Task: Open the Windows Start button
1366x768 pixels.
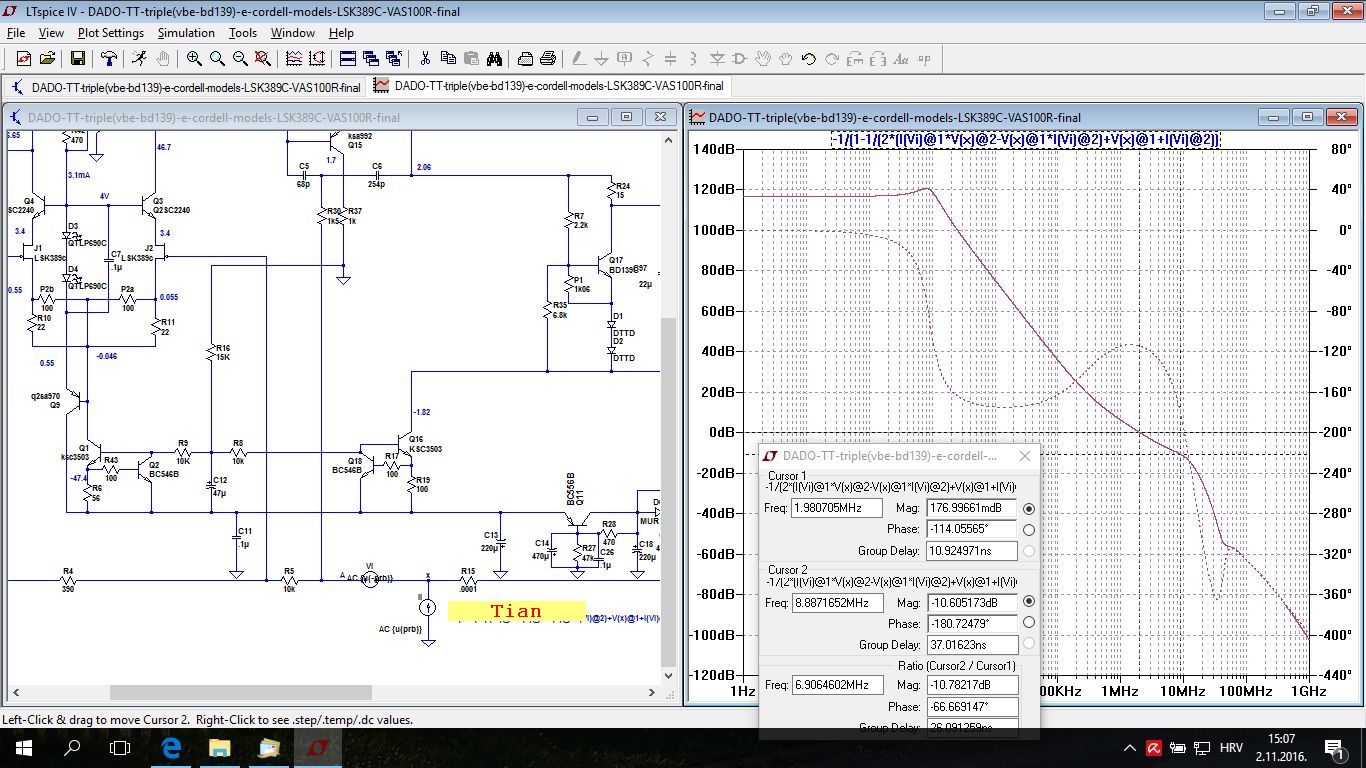Action: point(24,747)
